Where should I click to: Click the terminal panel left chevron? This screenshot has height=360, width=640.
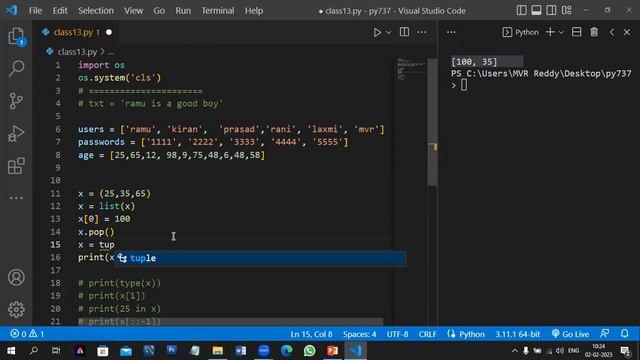point(611,32)
